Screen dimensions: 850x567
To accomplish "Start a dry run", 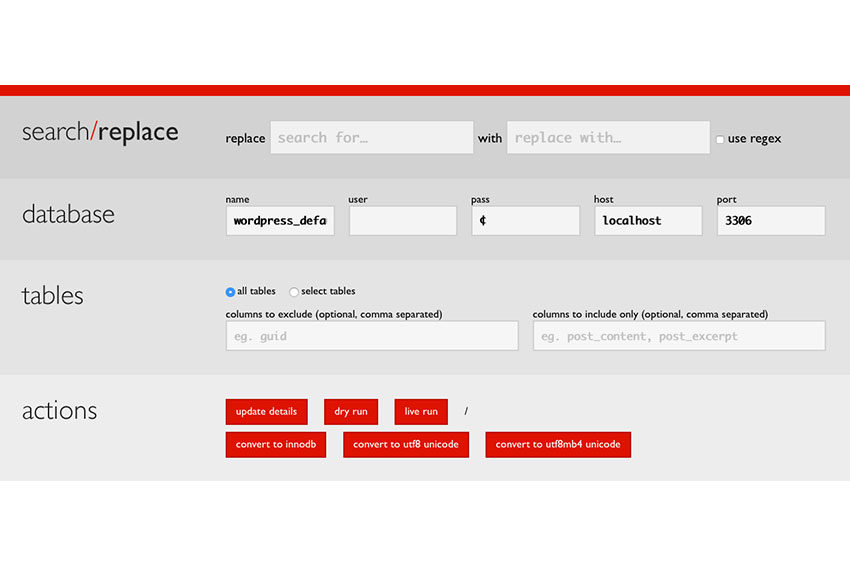I will click(351, 412).
